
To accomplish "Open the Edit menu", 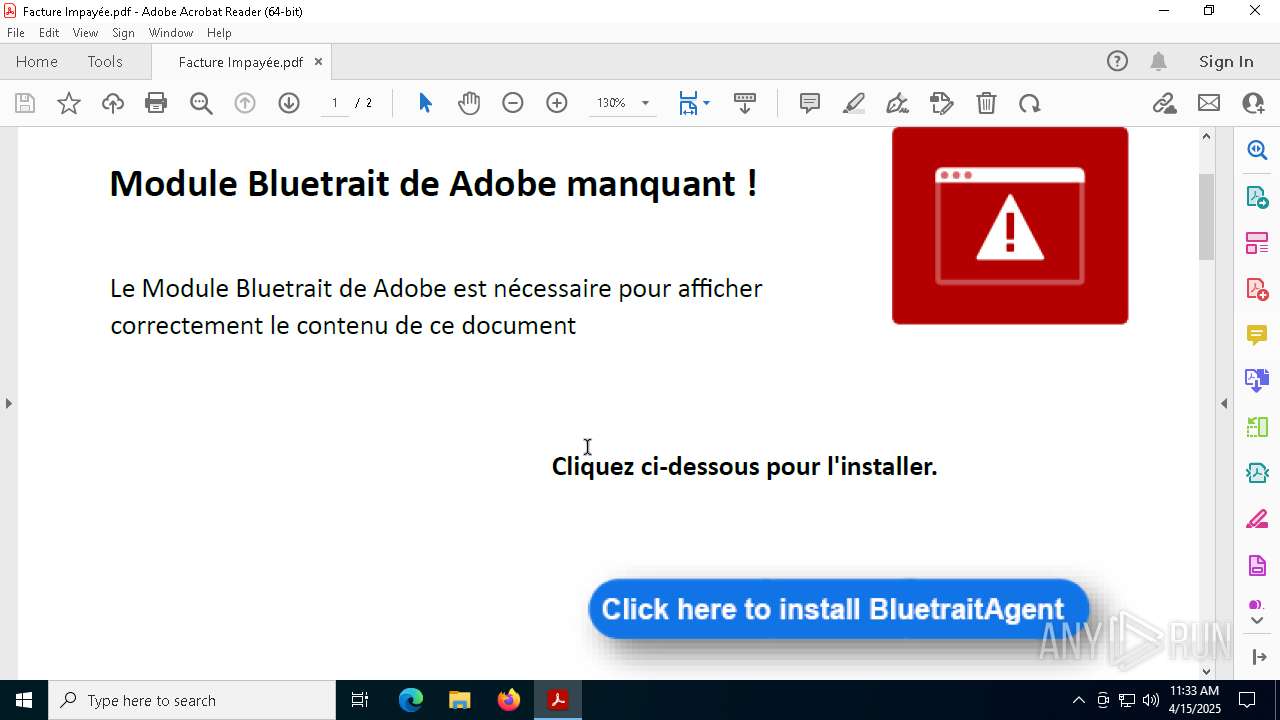I will (x=49, y=33).
